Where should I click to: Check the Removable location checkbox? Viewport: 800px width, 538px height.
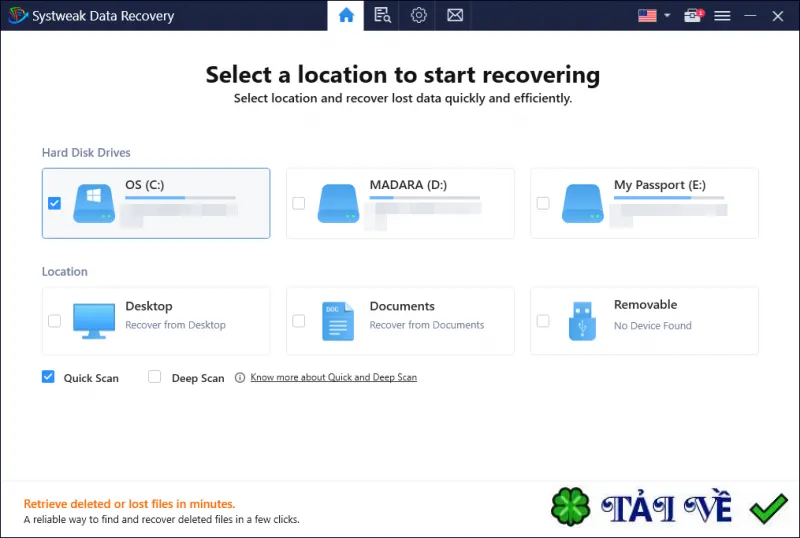[543, 321]
